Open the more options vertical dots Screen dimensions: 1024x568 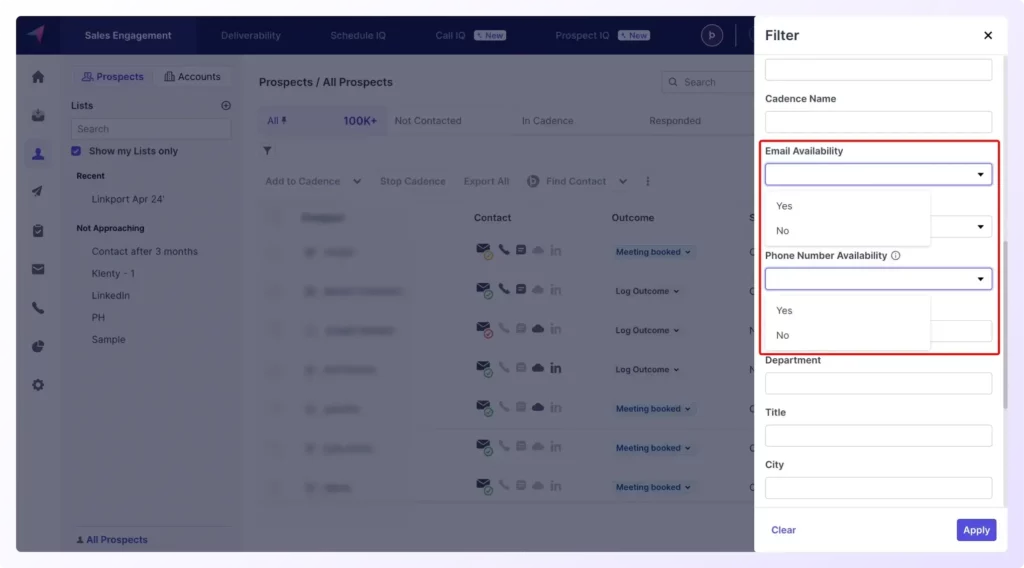coord(648,181)
